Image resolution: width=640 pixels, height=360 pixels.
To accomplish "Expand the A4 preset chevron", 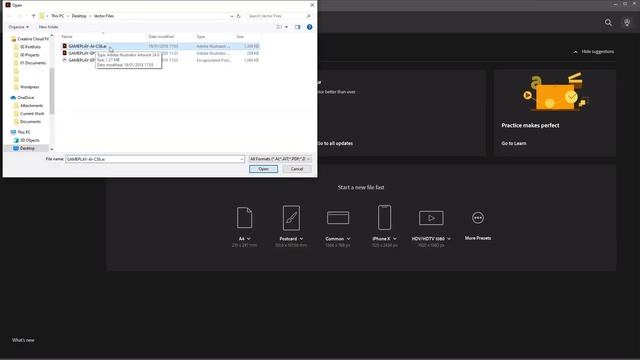I will point(249,239).
